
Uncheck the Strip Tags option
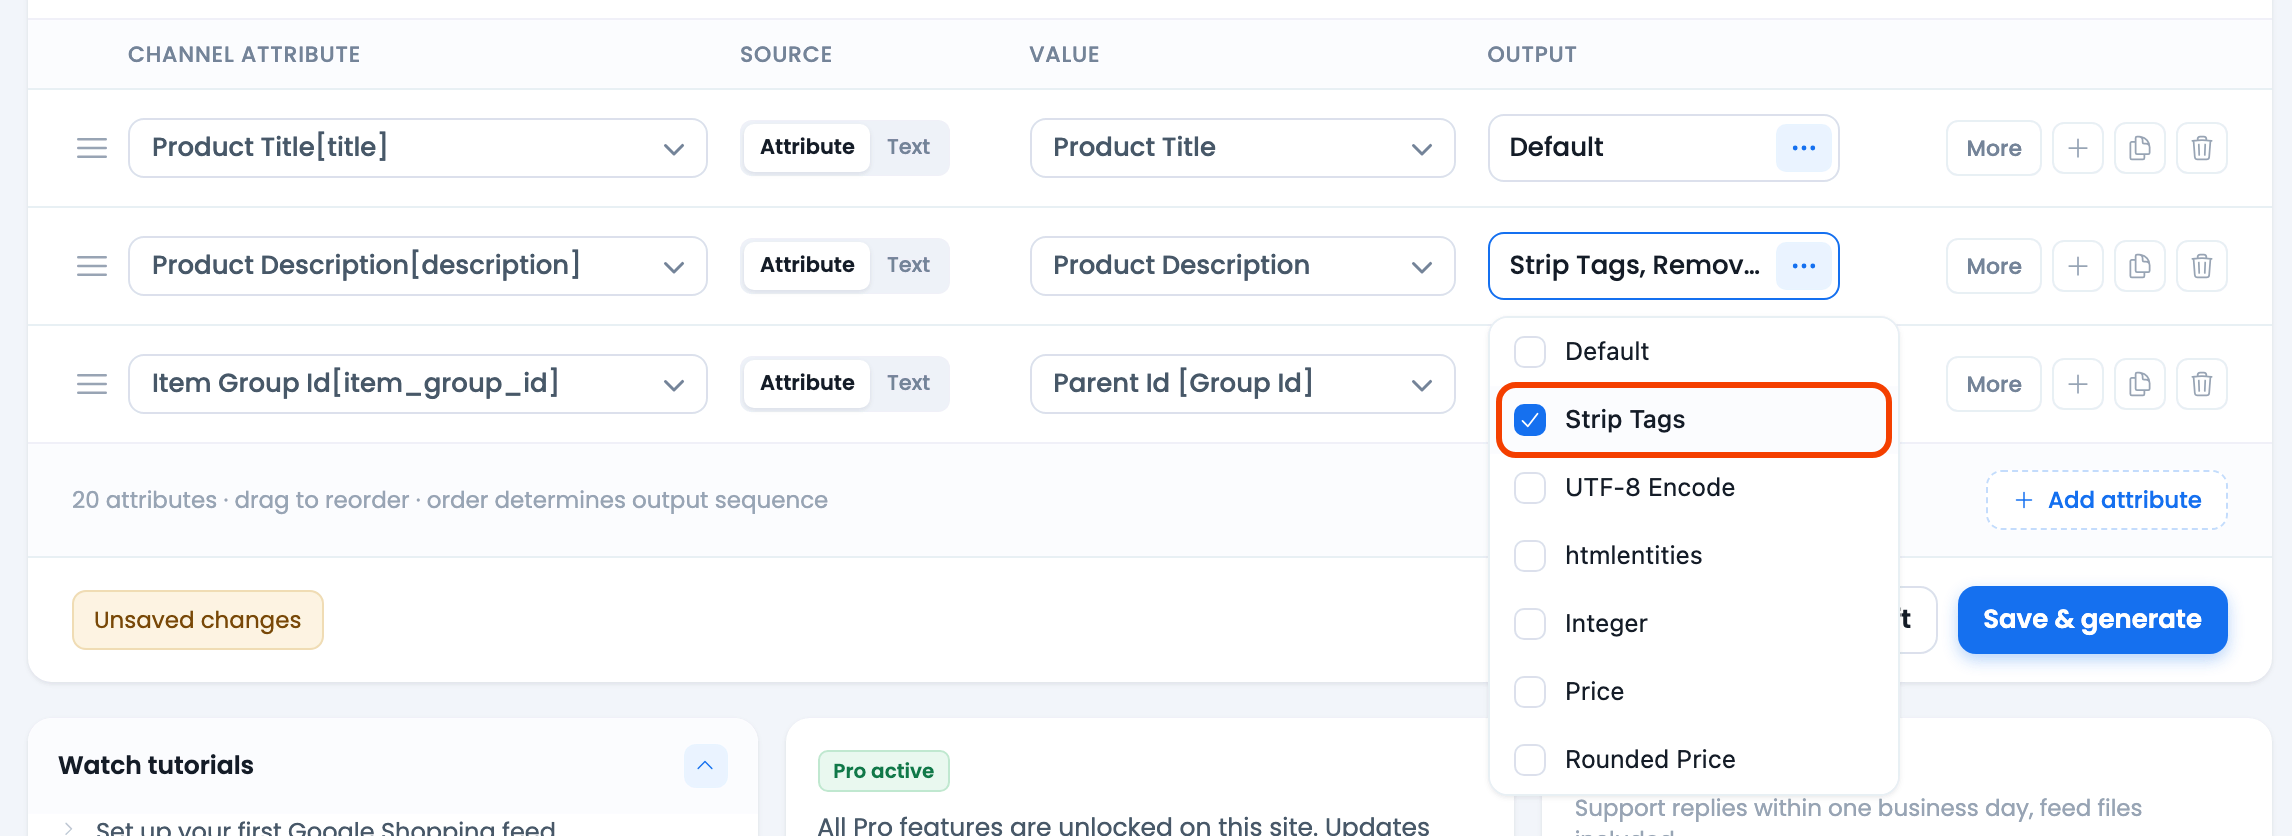pyautogui.click(x=1530, y=420)
